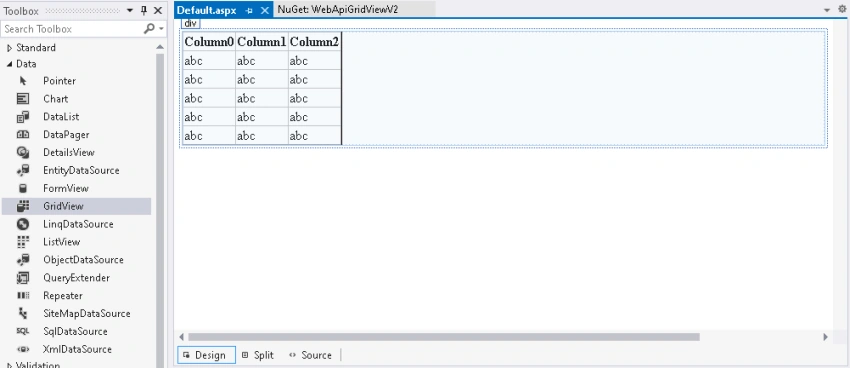Pin the Toolbox panel with auto-hide pin
The image size is (850, 368).
click(144, 10)
